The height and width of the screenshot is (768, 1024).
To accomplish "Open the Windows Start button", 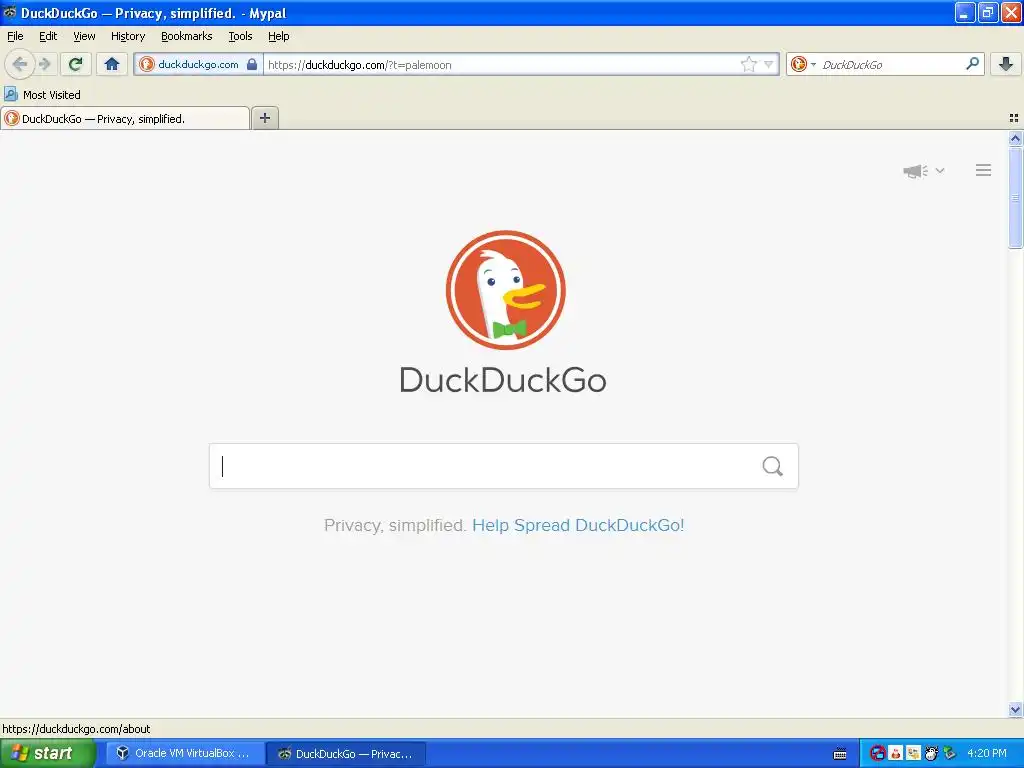I will pos(47,754).
